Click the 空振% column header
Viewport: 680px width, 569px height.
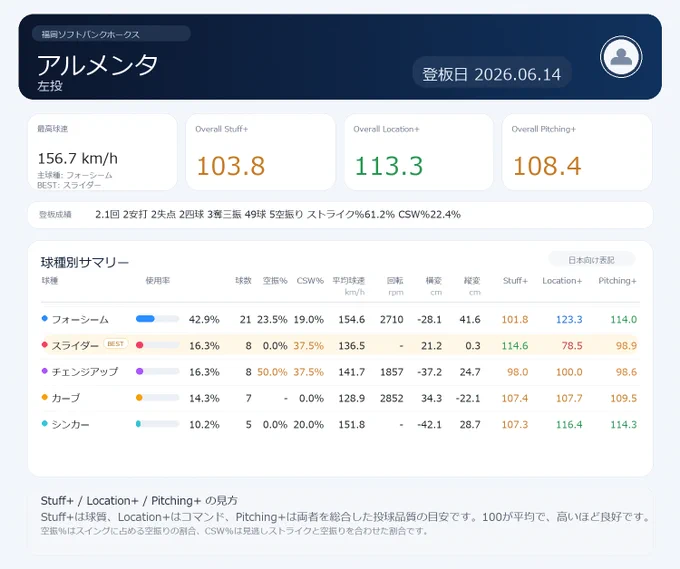[275, 281]
